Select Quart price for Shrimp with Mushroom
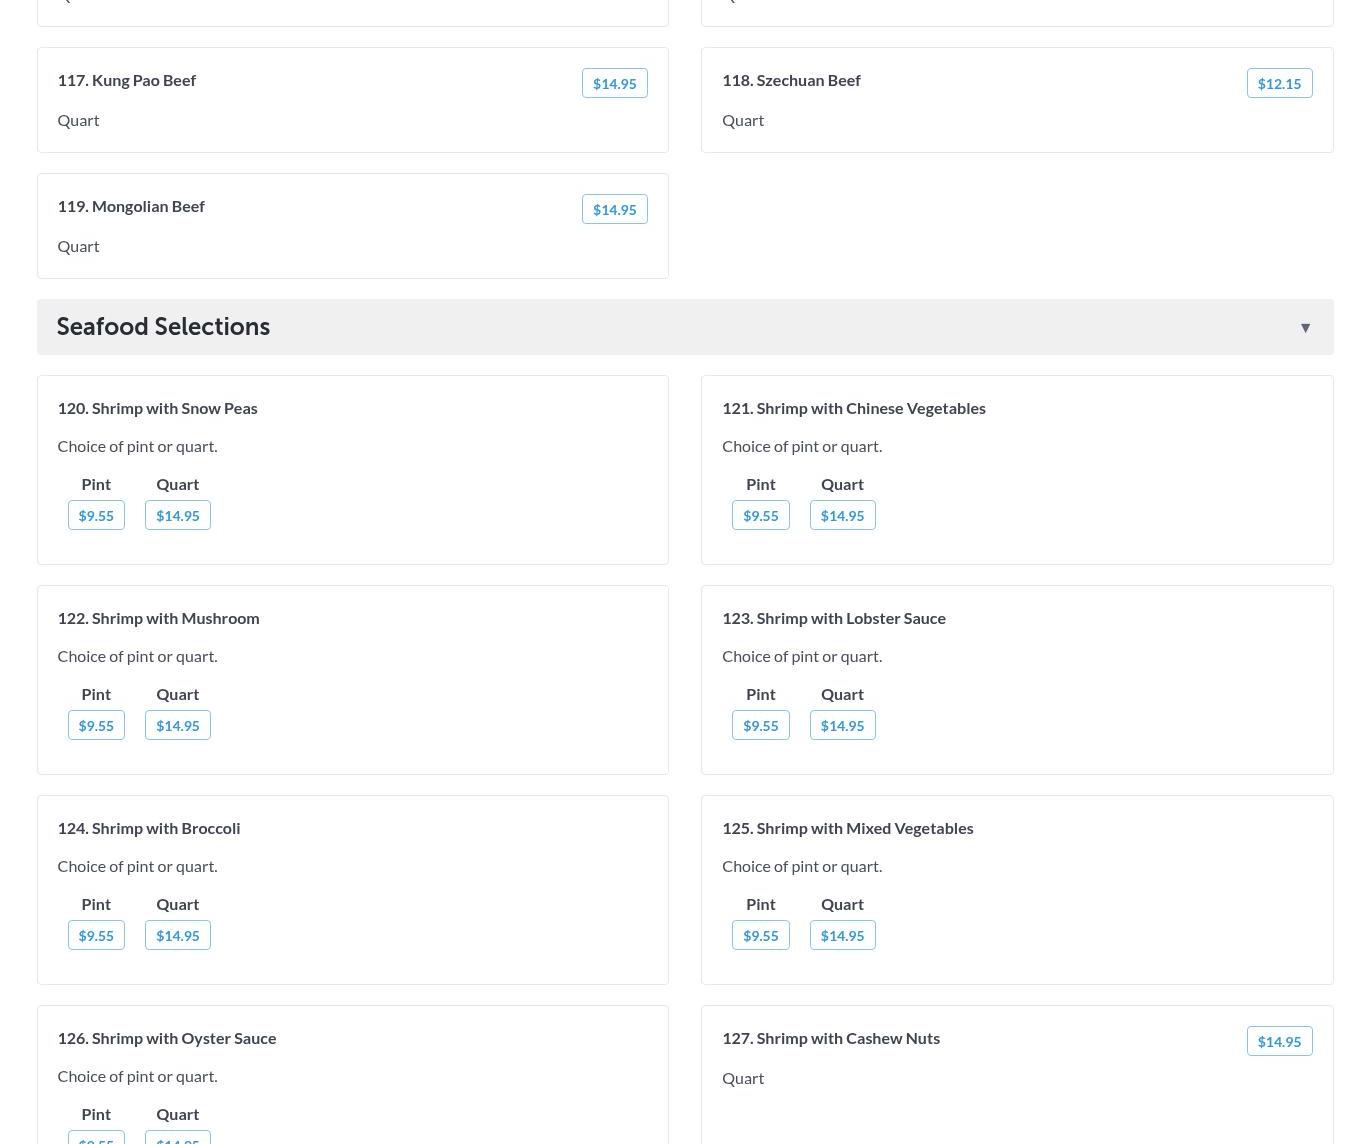Screen dimensions: 1370x1144 pyautogui.click(x=177, y=725)
